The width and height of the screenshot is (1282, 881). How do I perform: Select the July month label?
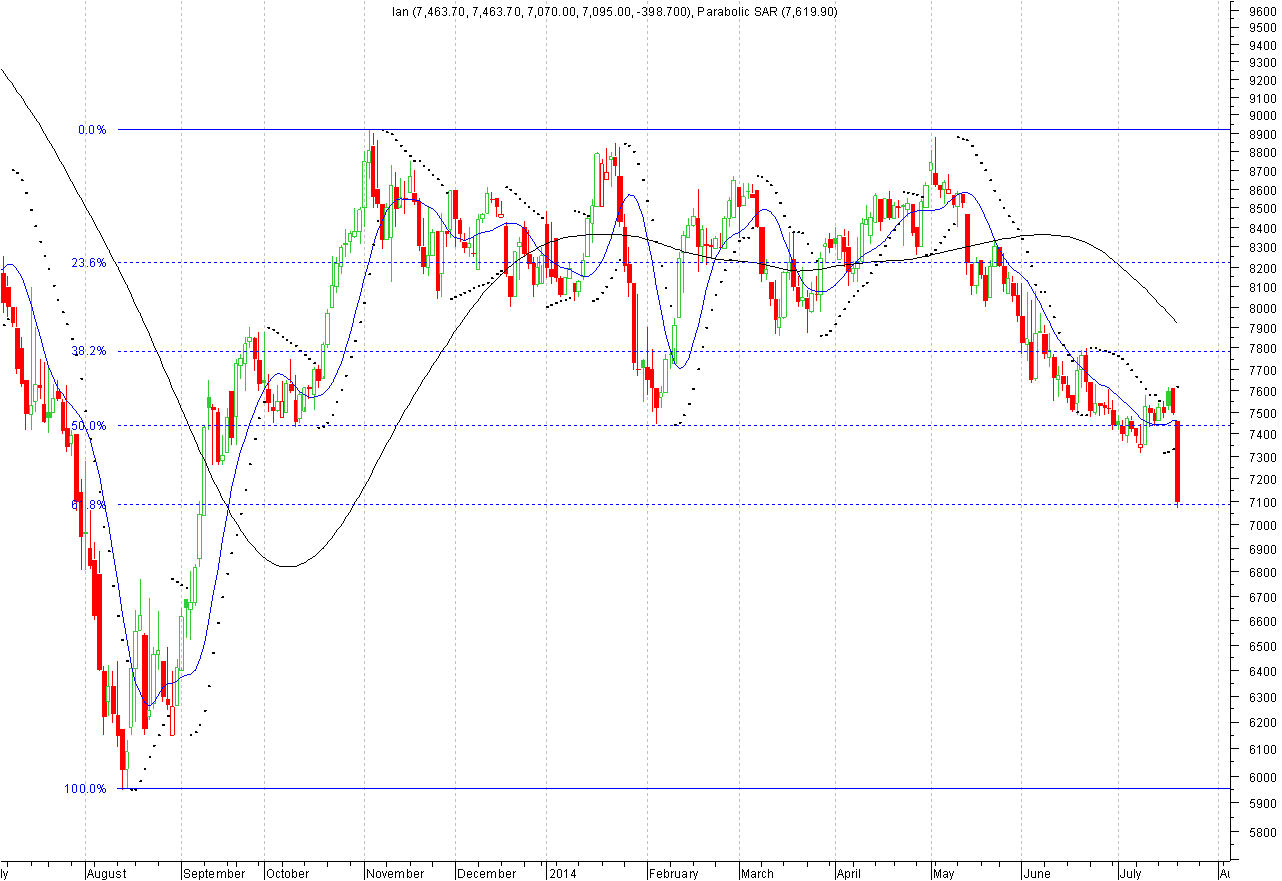click(x=1132, y=874)
